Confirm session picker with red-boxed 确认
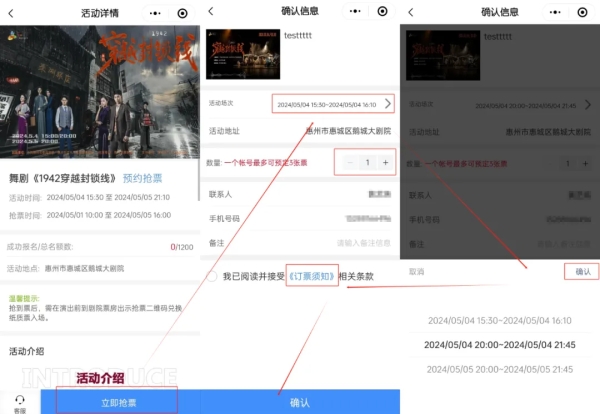Image resolution: width=600 pixels, height=414 pixels. (x=582, y=271)
